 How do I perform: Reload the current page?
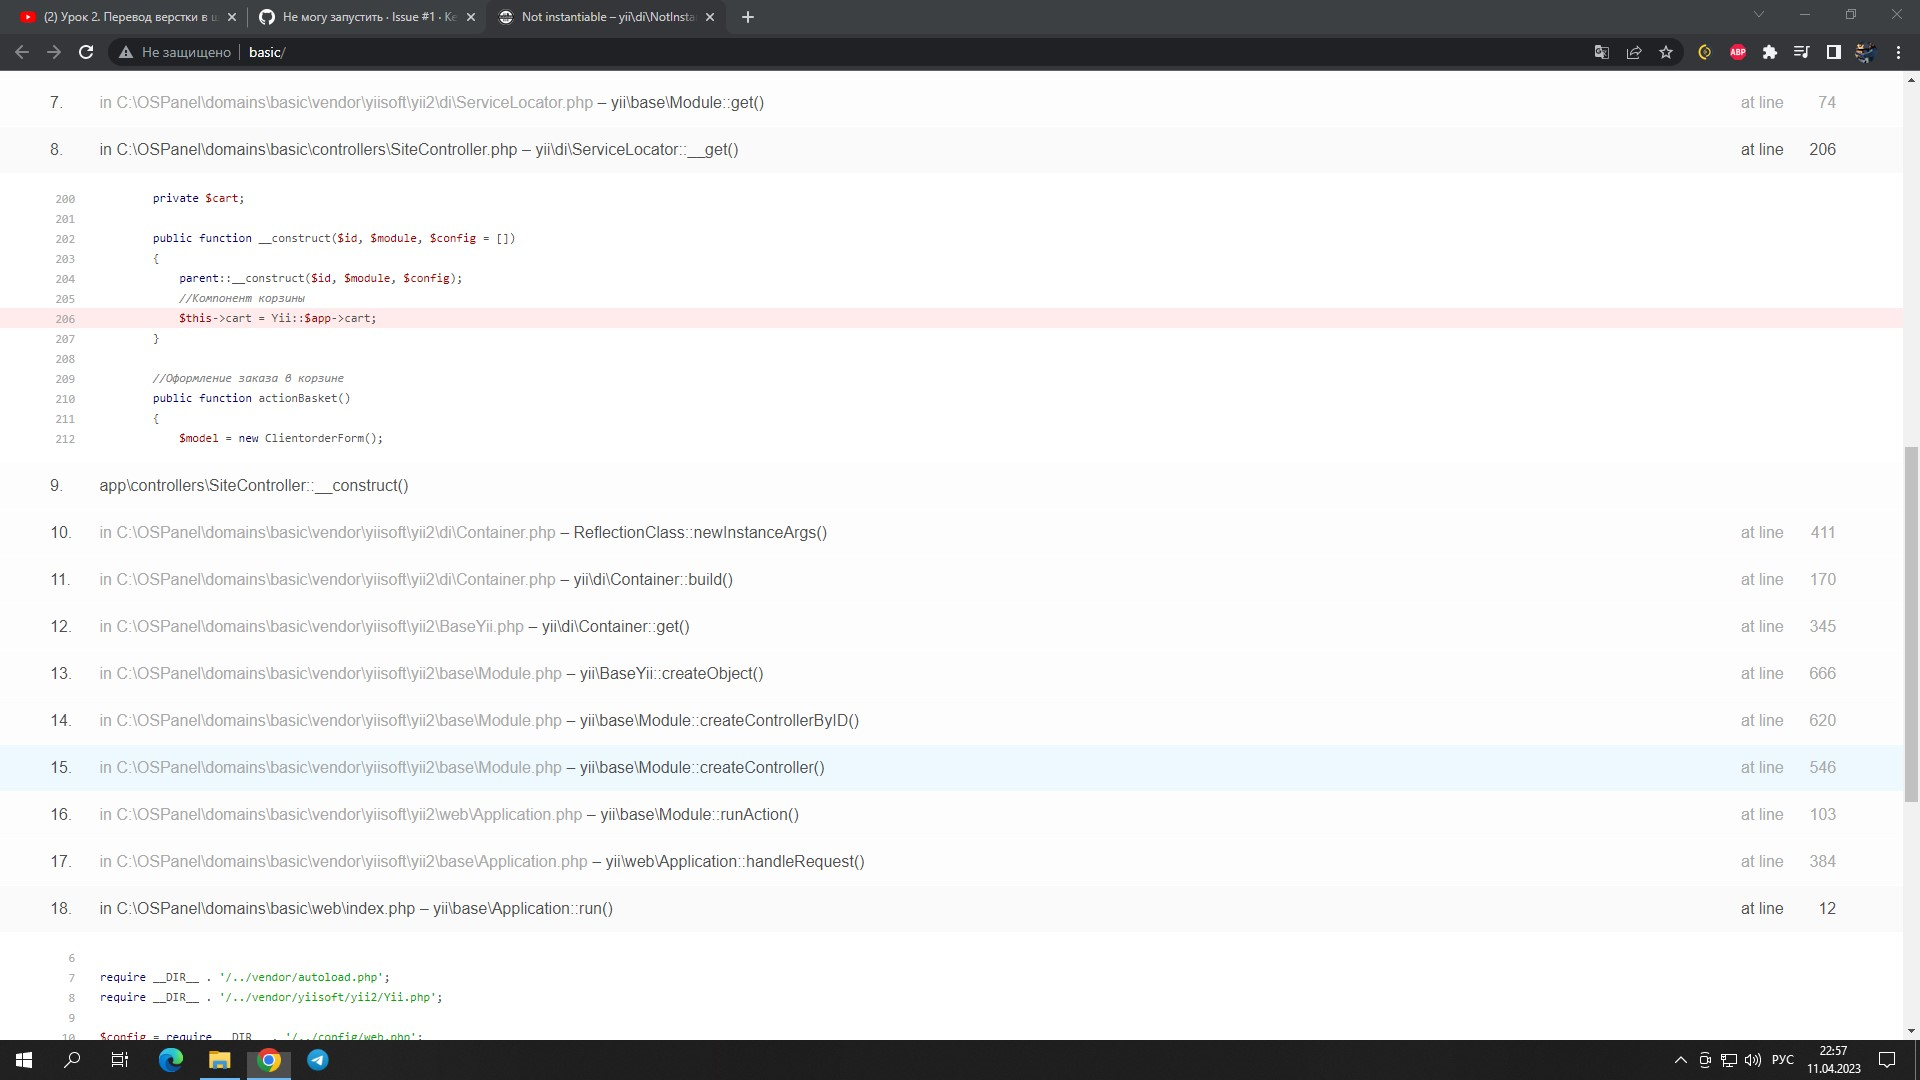point(86,52)
